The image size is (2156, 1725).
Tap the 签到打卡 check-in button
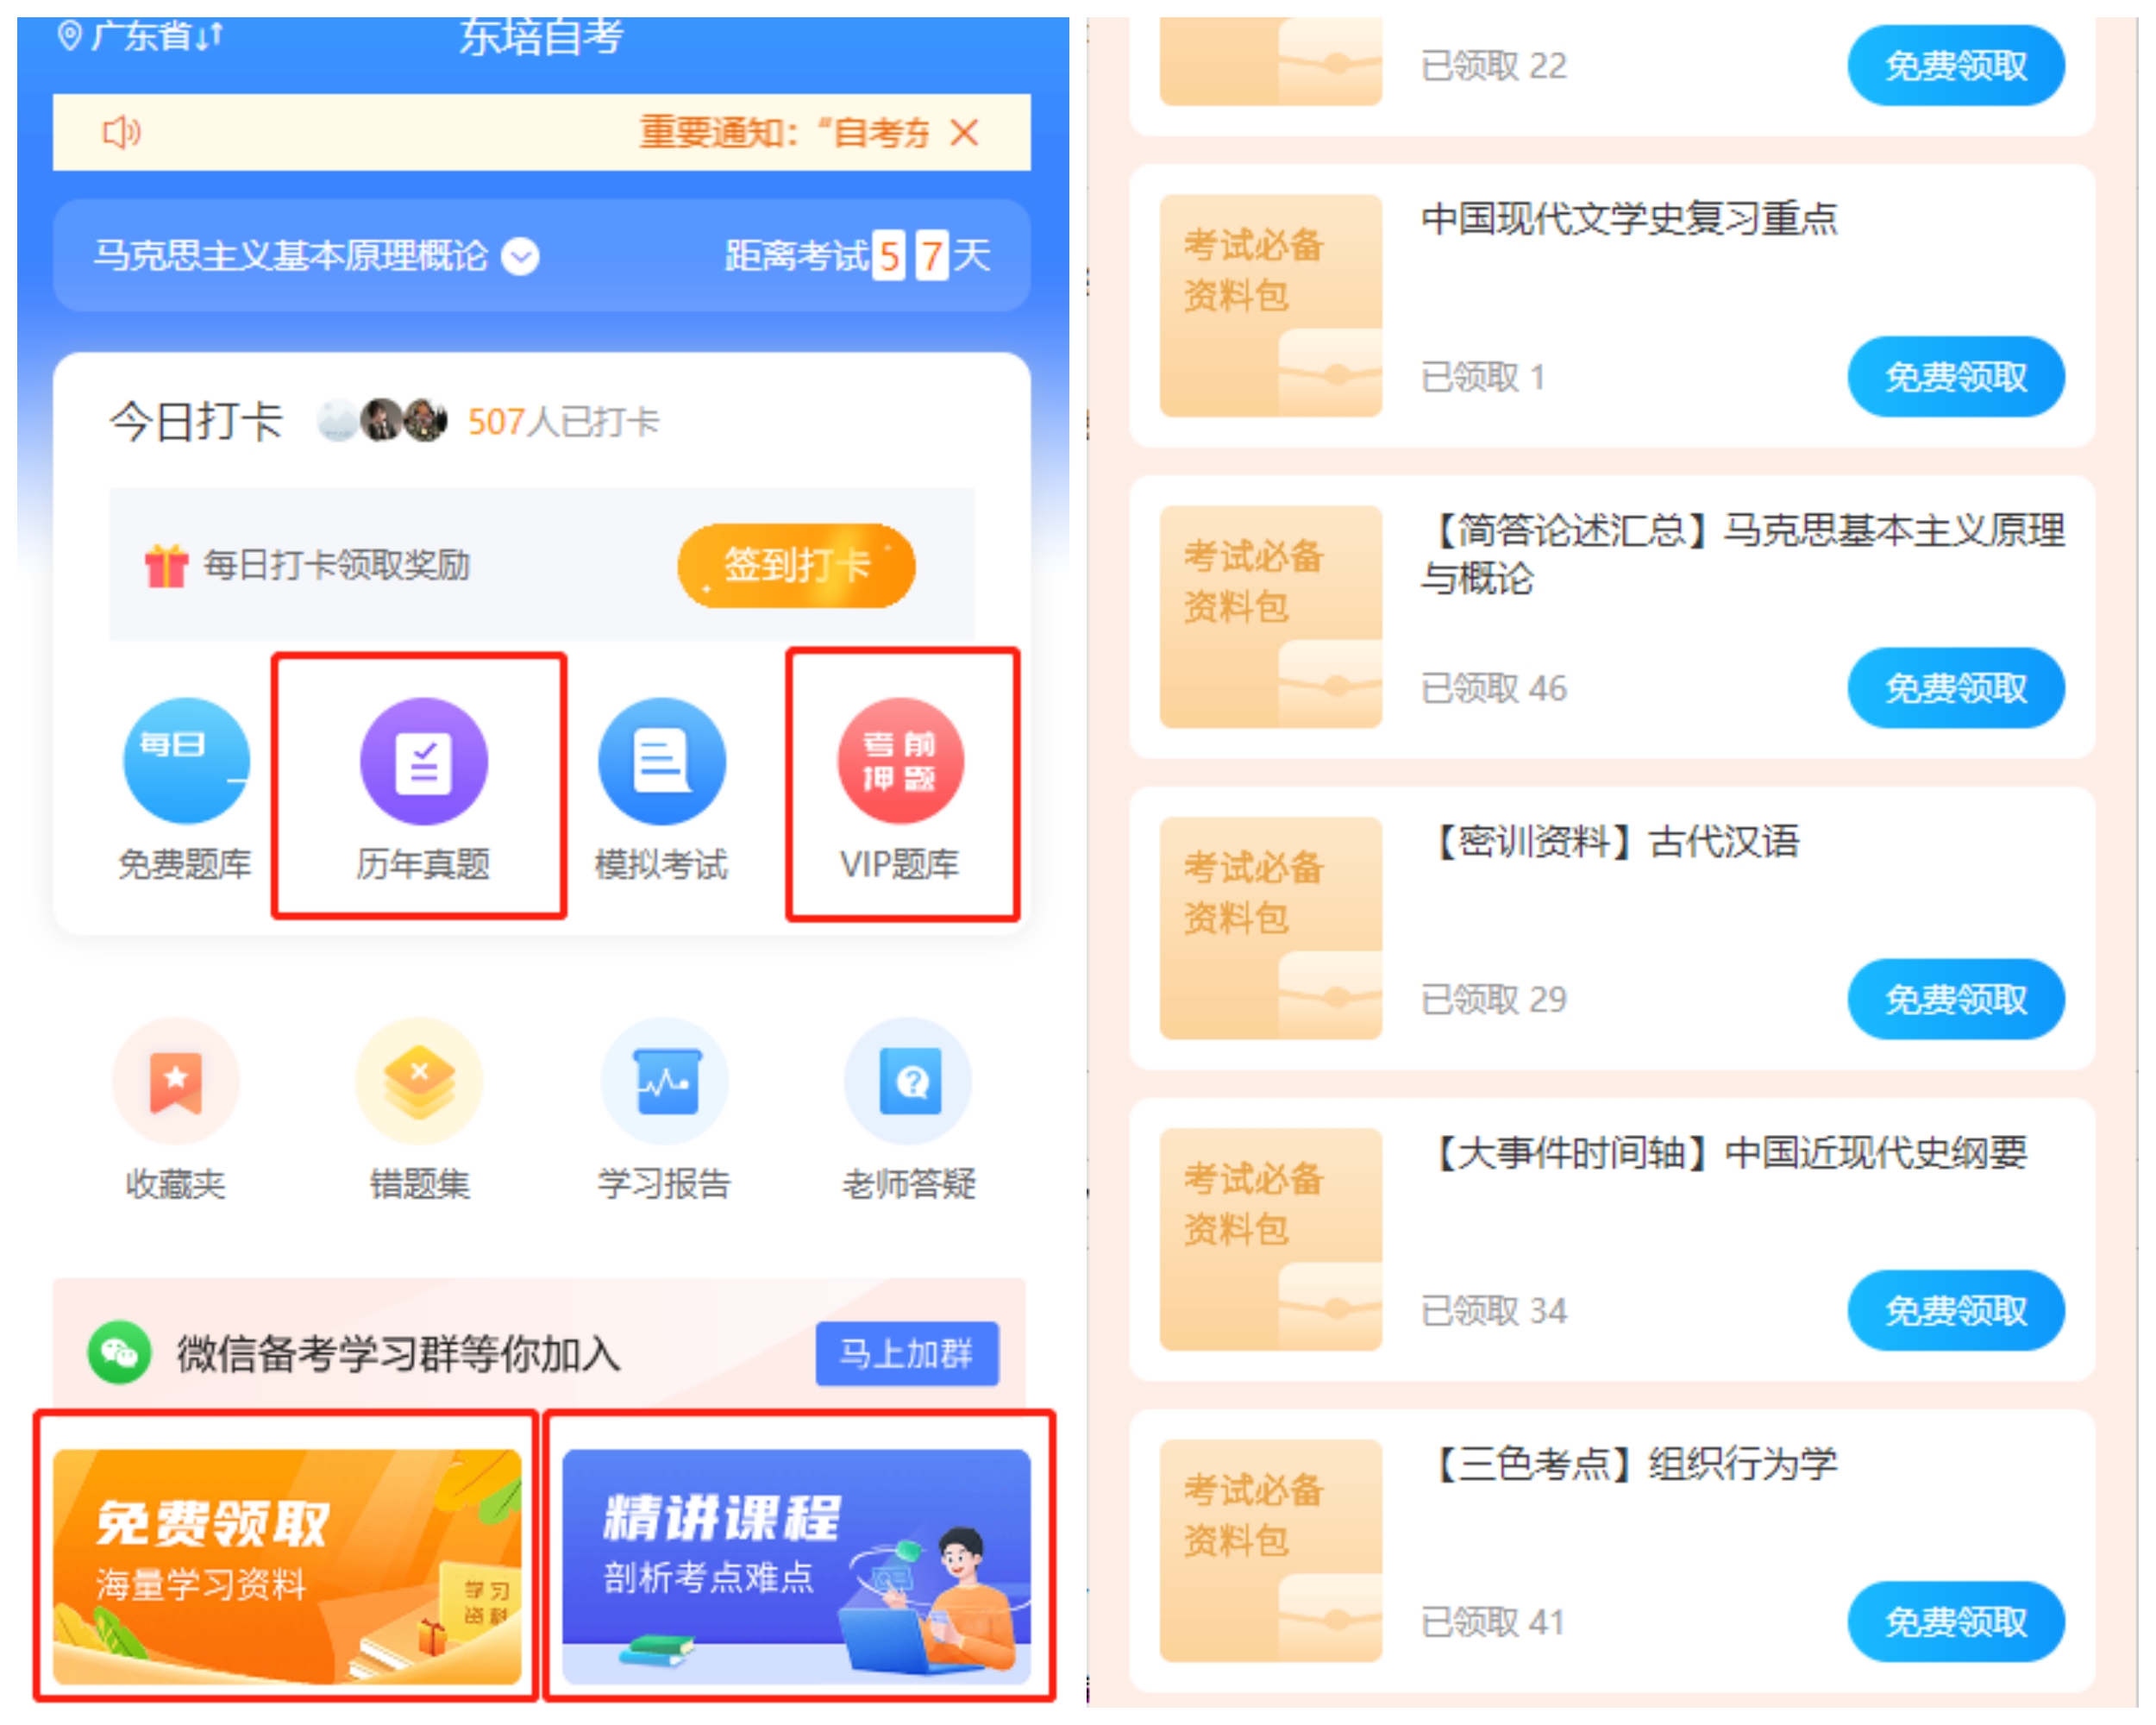coord(796,565)
